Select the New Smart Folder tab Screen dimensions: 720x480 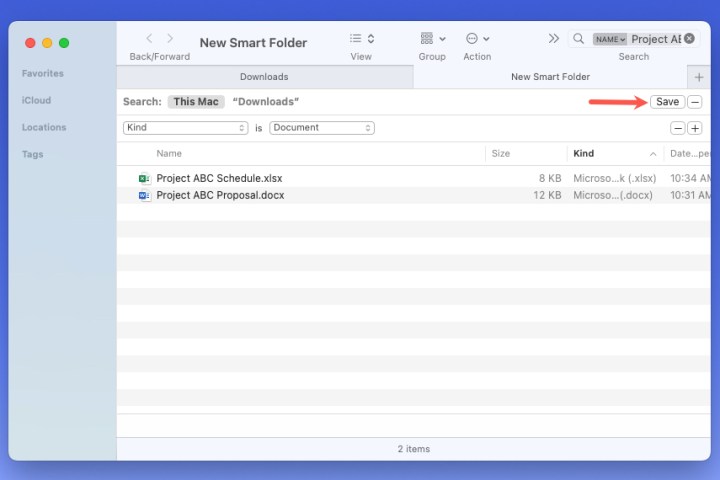(x=550, y=77)
